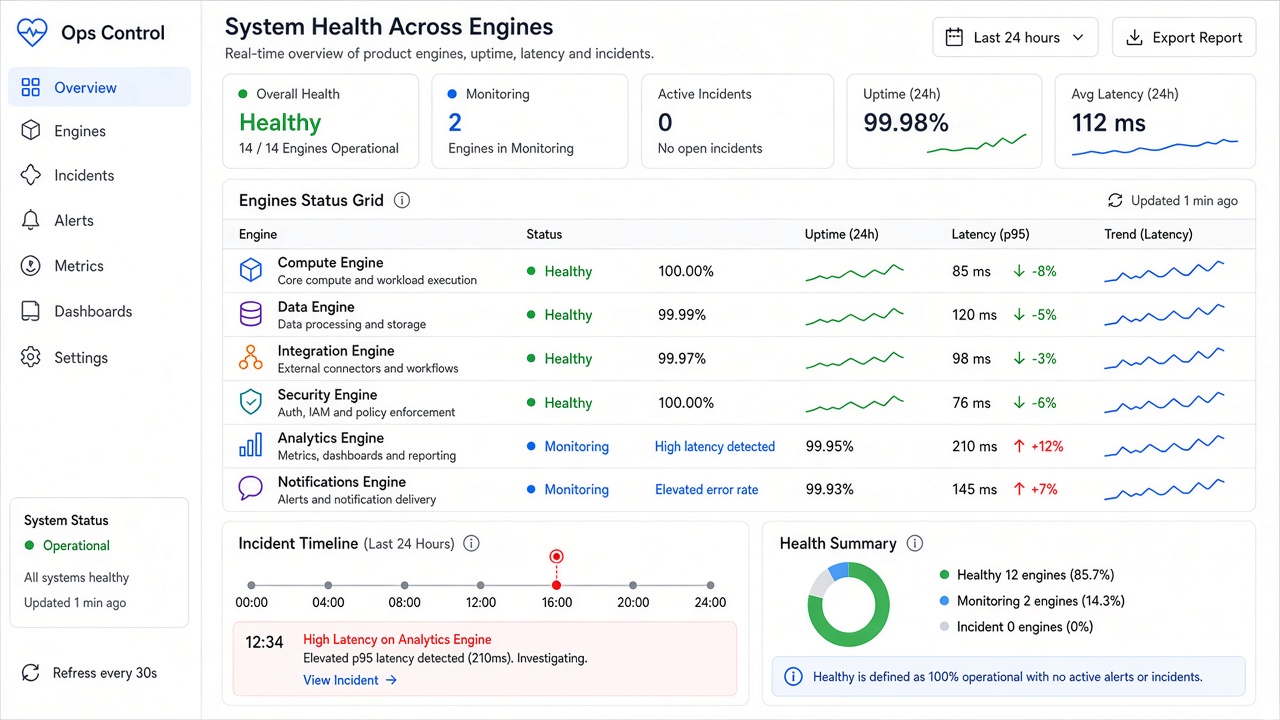1280x720 pixels.
Task: Click the Latency (p95) column header
Action: point(990,234)
